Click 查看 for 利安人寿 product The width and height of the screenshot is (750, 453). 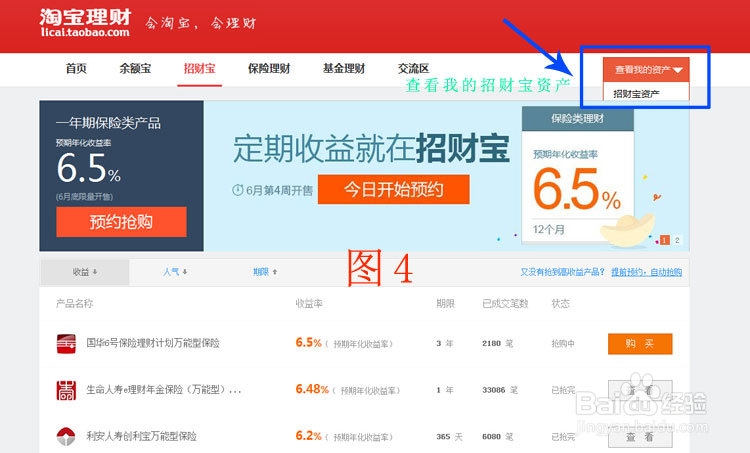click(640, 437)
